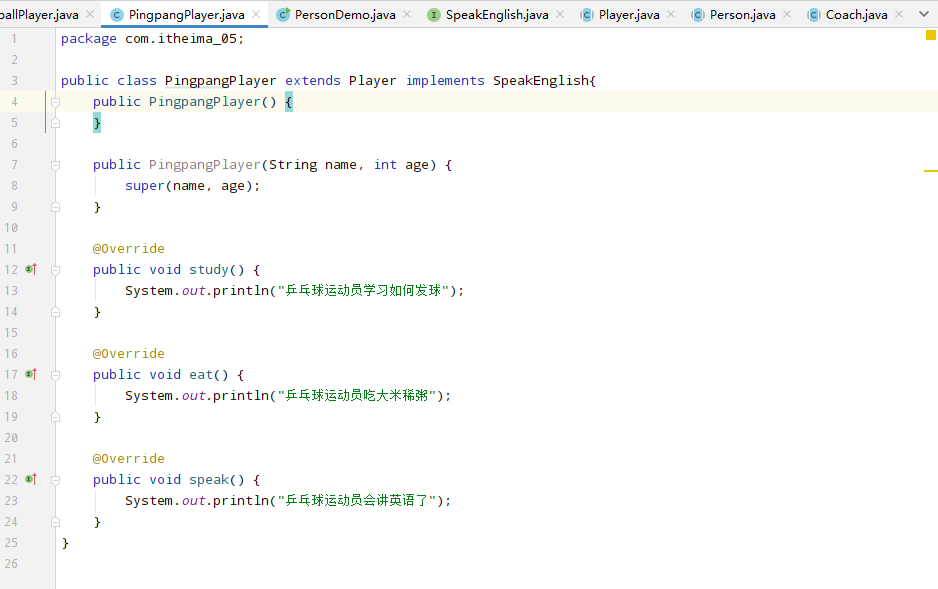Click the runnable class icon on PersonDemo.java tab
Viewport: 938px width, 589px height.
[283, 14]
